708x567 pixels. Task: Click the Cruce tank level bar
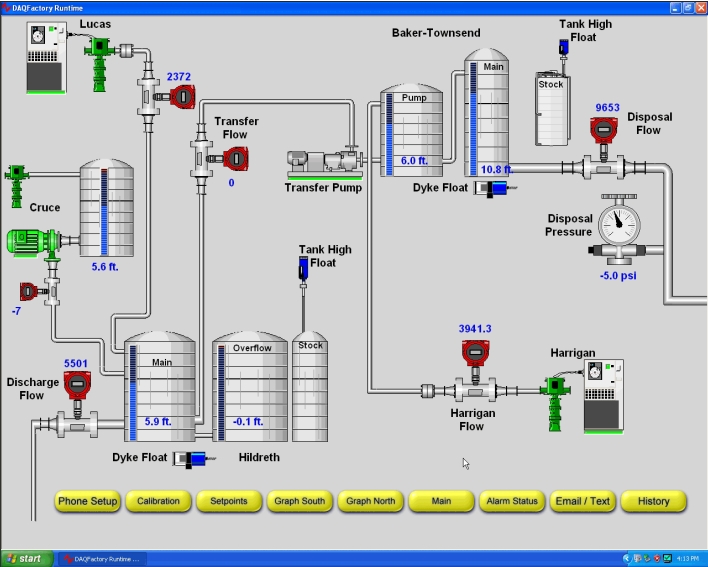tap(104, 212)
